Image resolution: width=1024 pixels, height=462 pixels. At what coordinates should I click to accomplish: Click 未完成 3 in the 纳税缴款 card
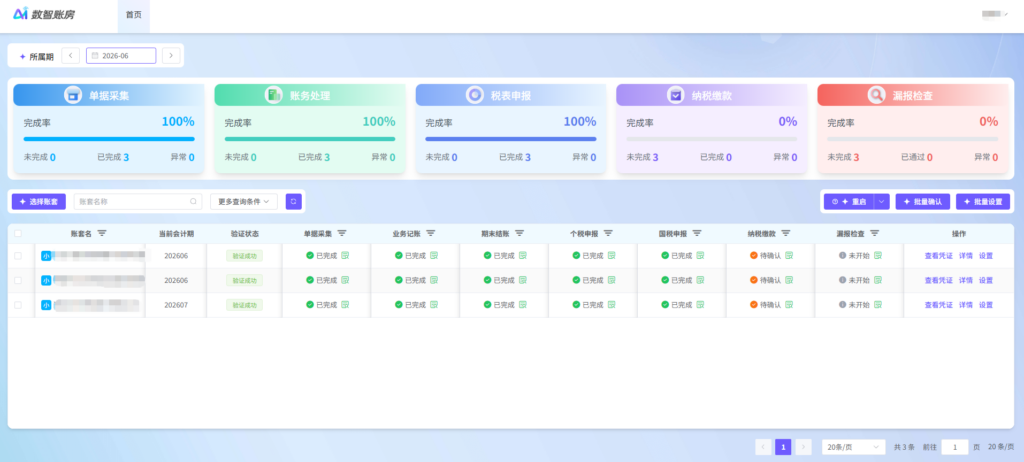tap(642, 157)
